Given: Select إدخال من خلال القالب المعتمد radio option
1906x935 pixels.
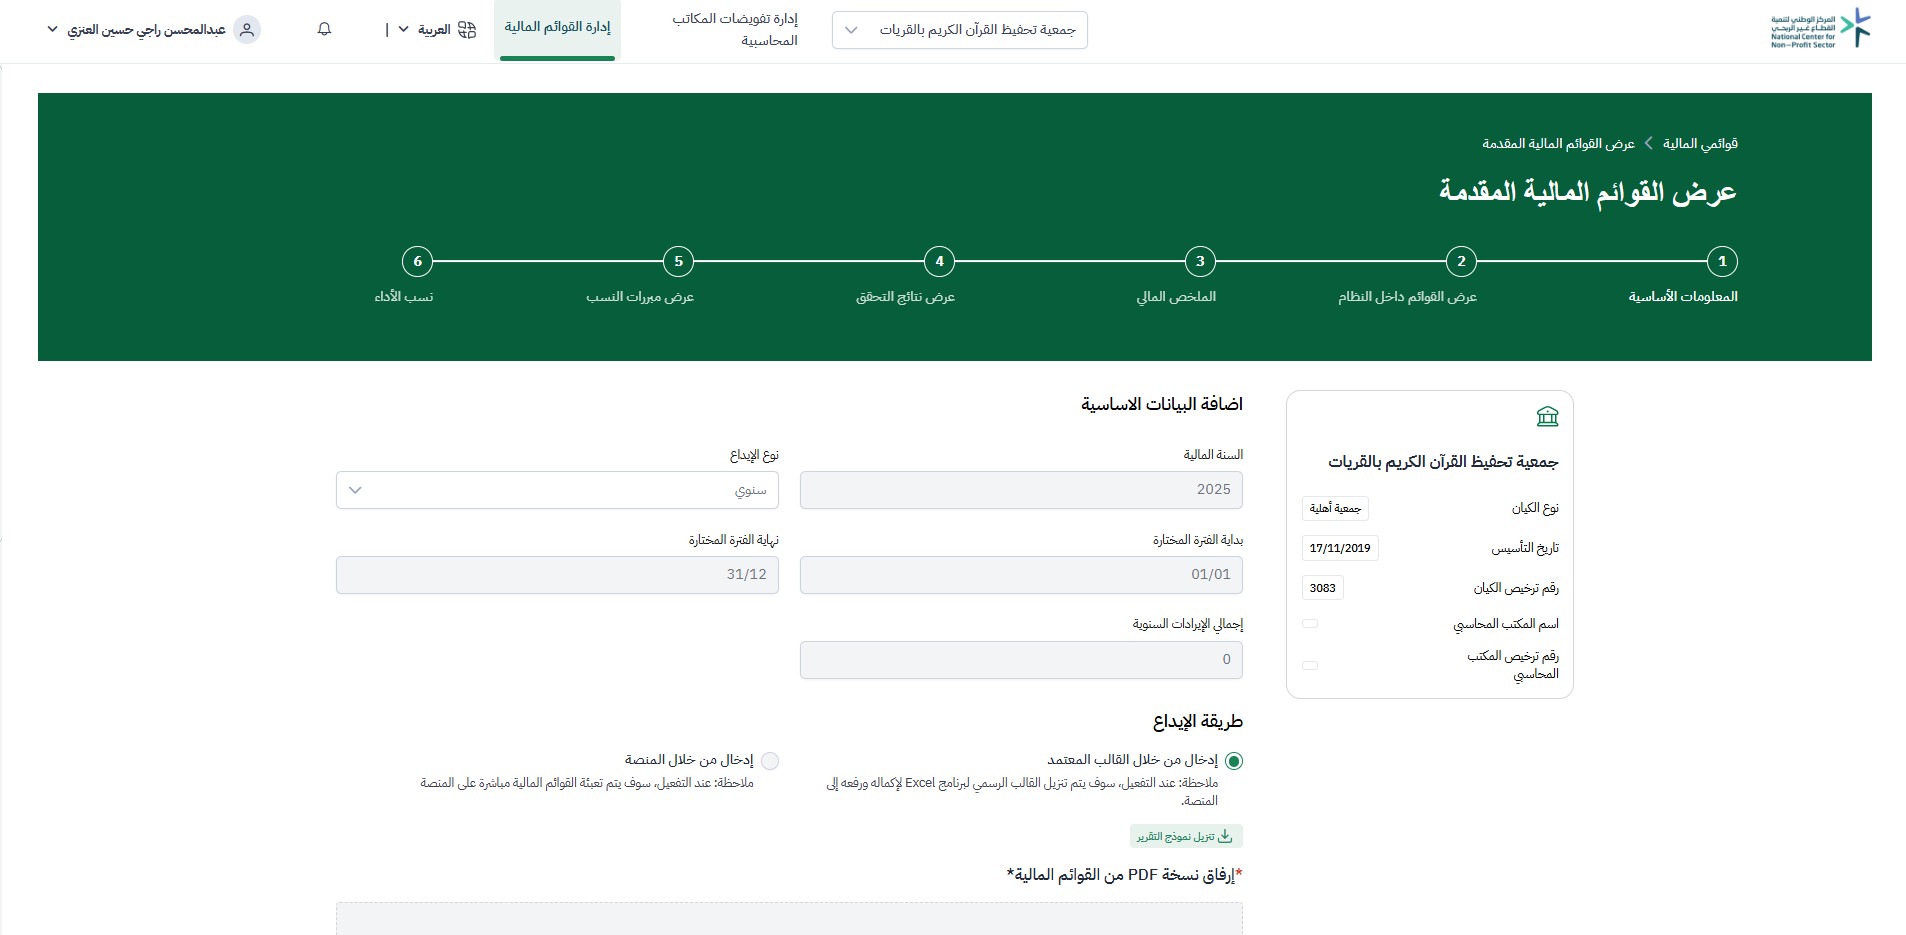Looking at the screenshot, I should [1234, 761].
